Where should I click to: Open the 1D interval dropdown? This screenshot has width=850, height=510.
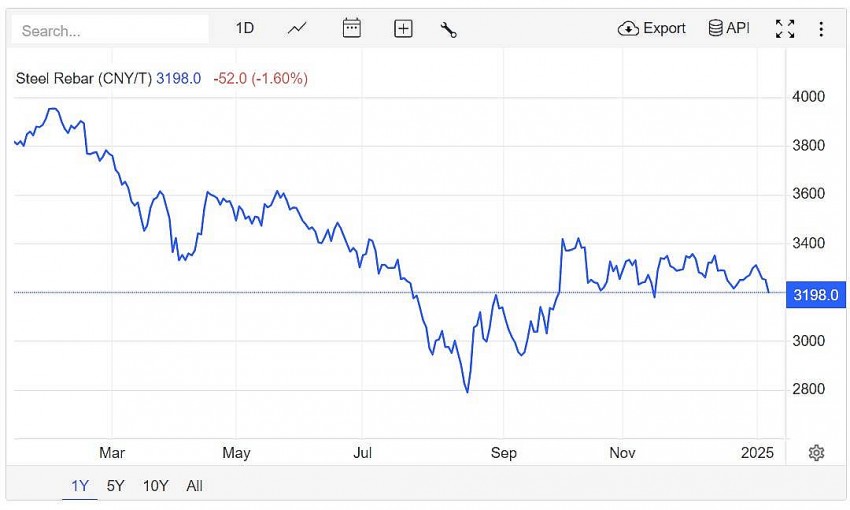[245, 29]
